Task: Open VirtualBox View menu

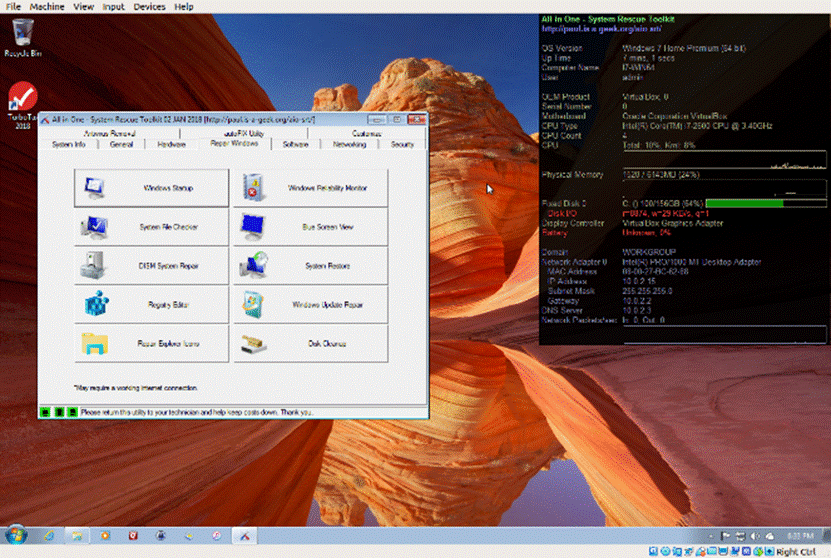Action: tap(83, 6)
